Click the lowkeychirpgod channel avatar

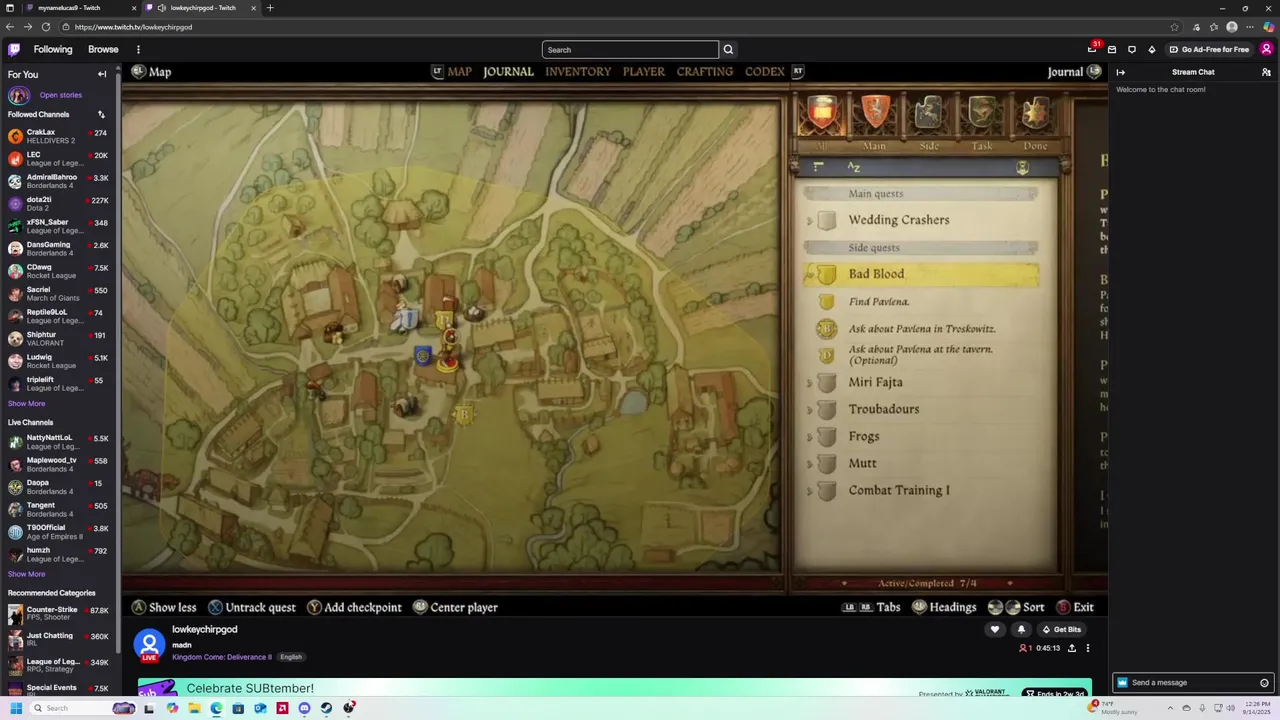click(149, 644)
